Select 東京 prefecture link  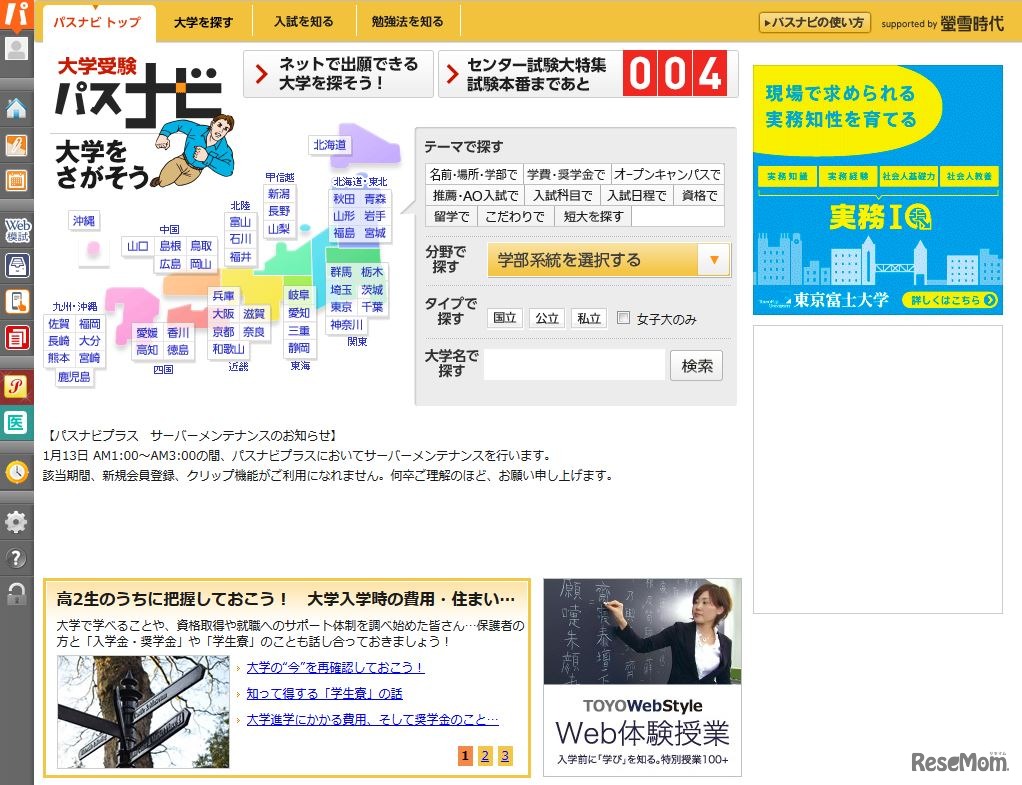click(342, 307)
